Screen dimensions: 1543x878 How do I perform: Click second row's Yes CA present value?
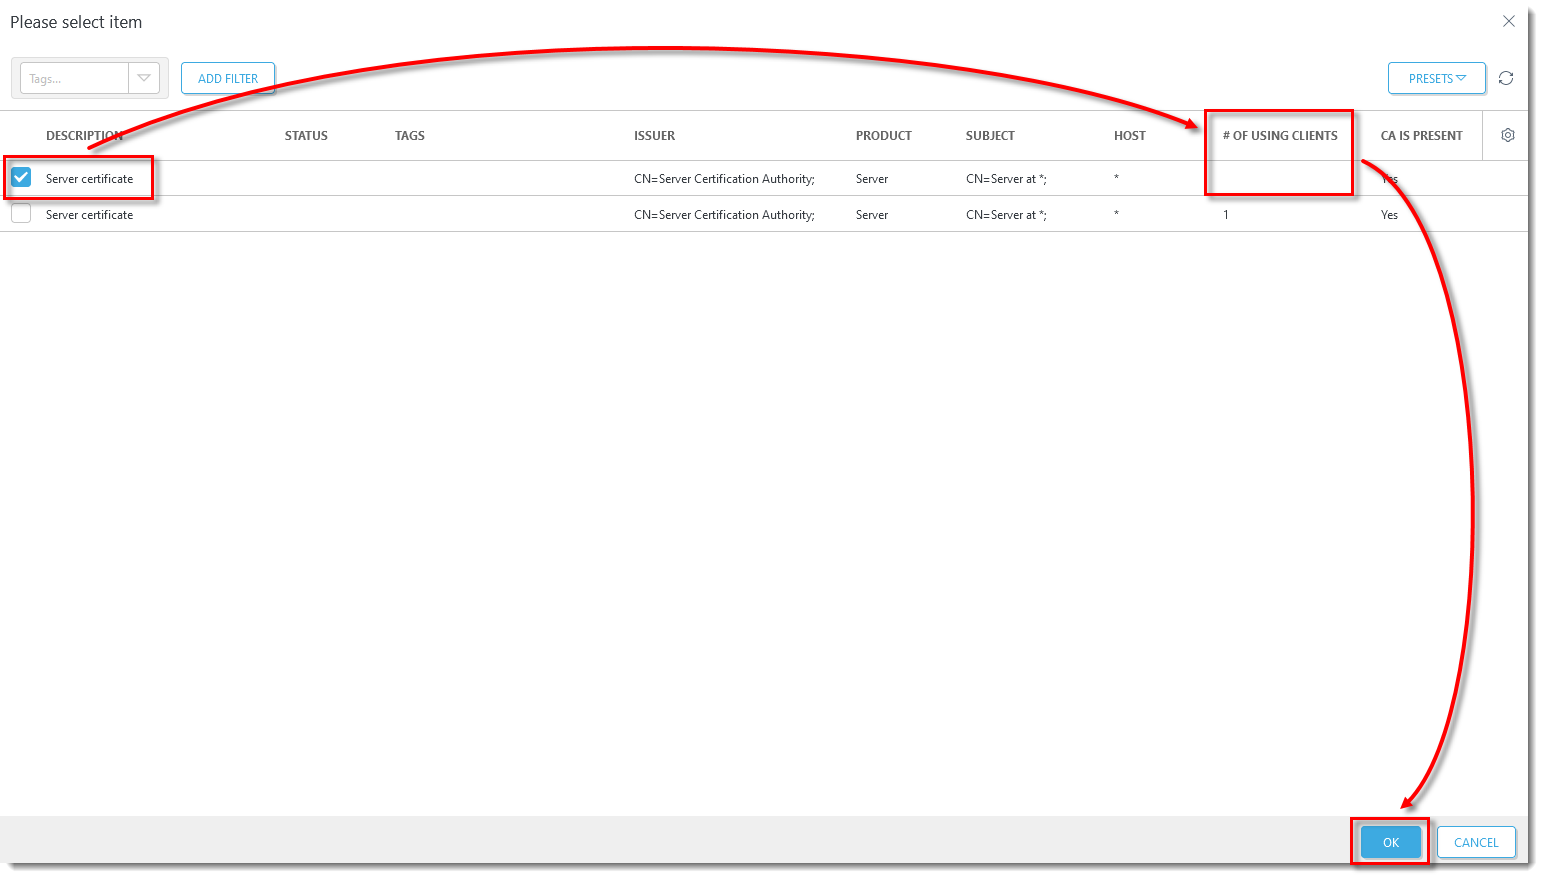1389,215
